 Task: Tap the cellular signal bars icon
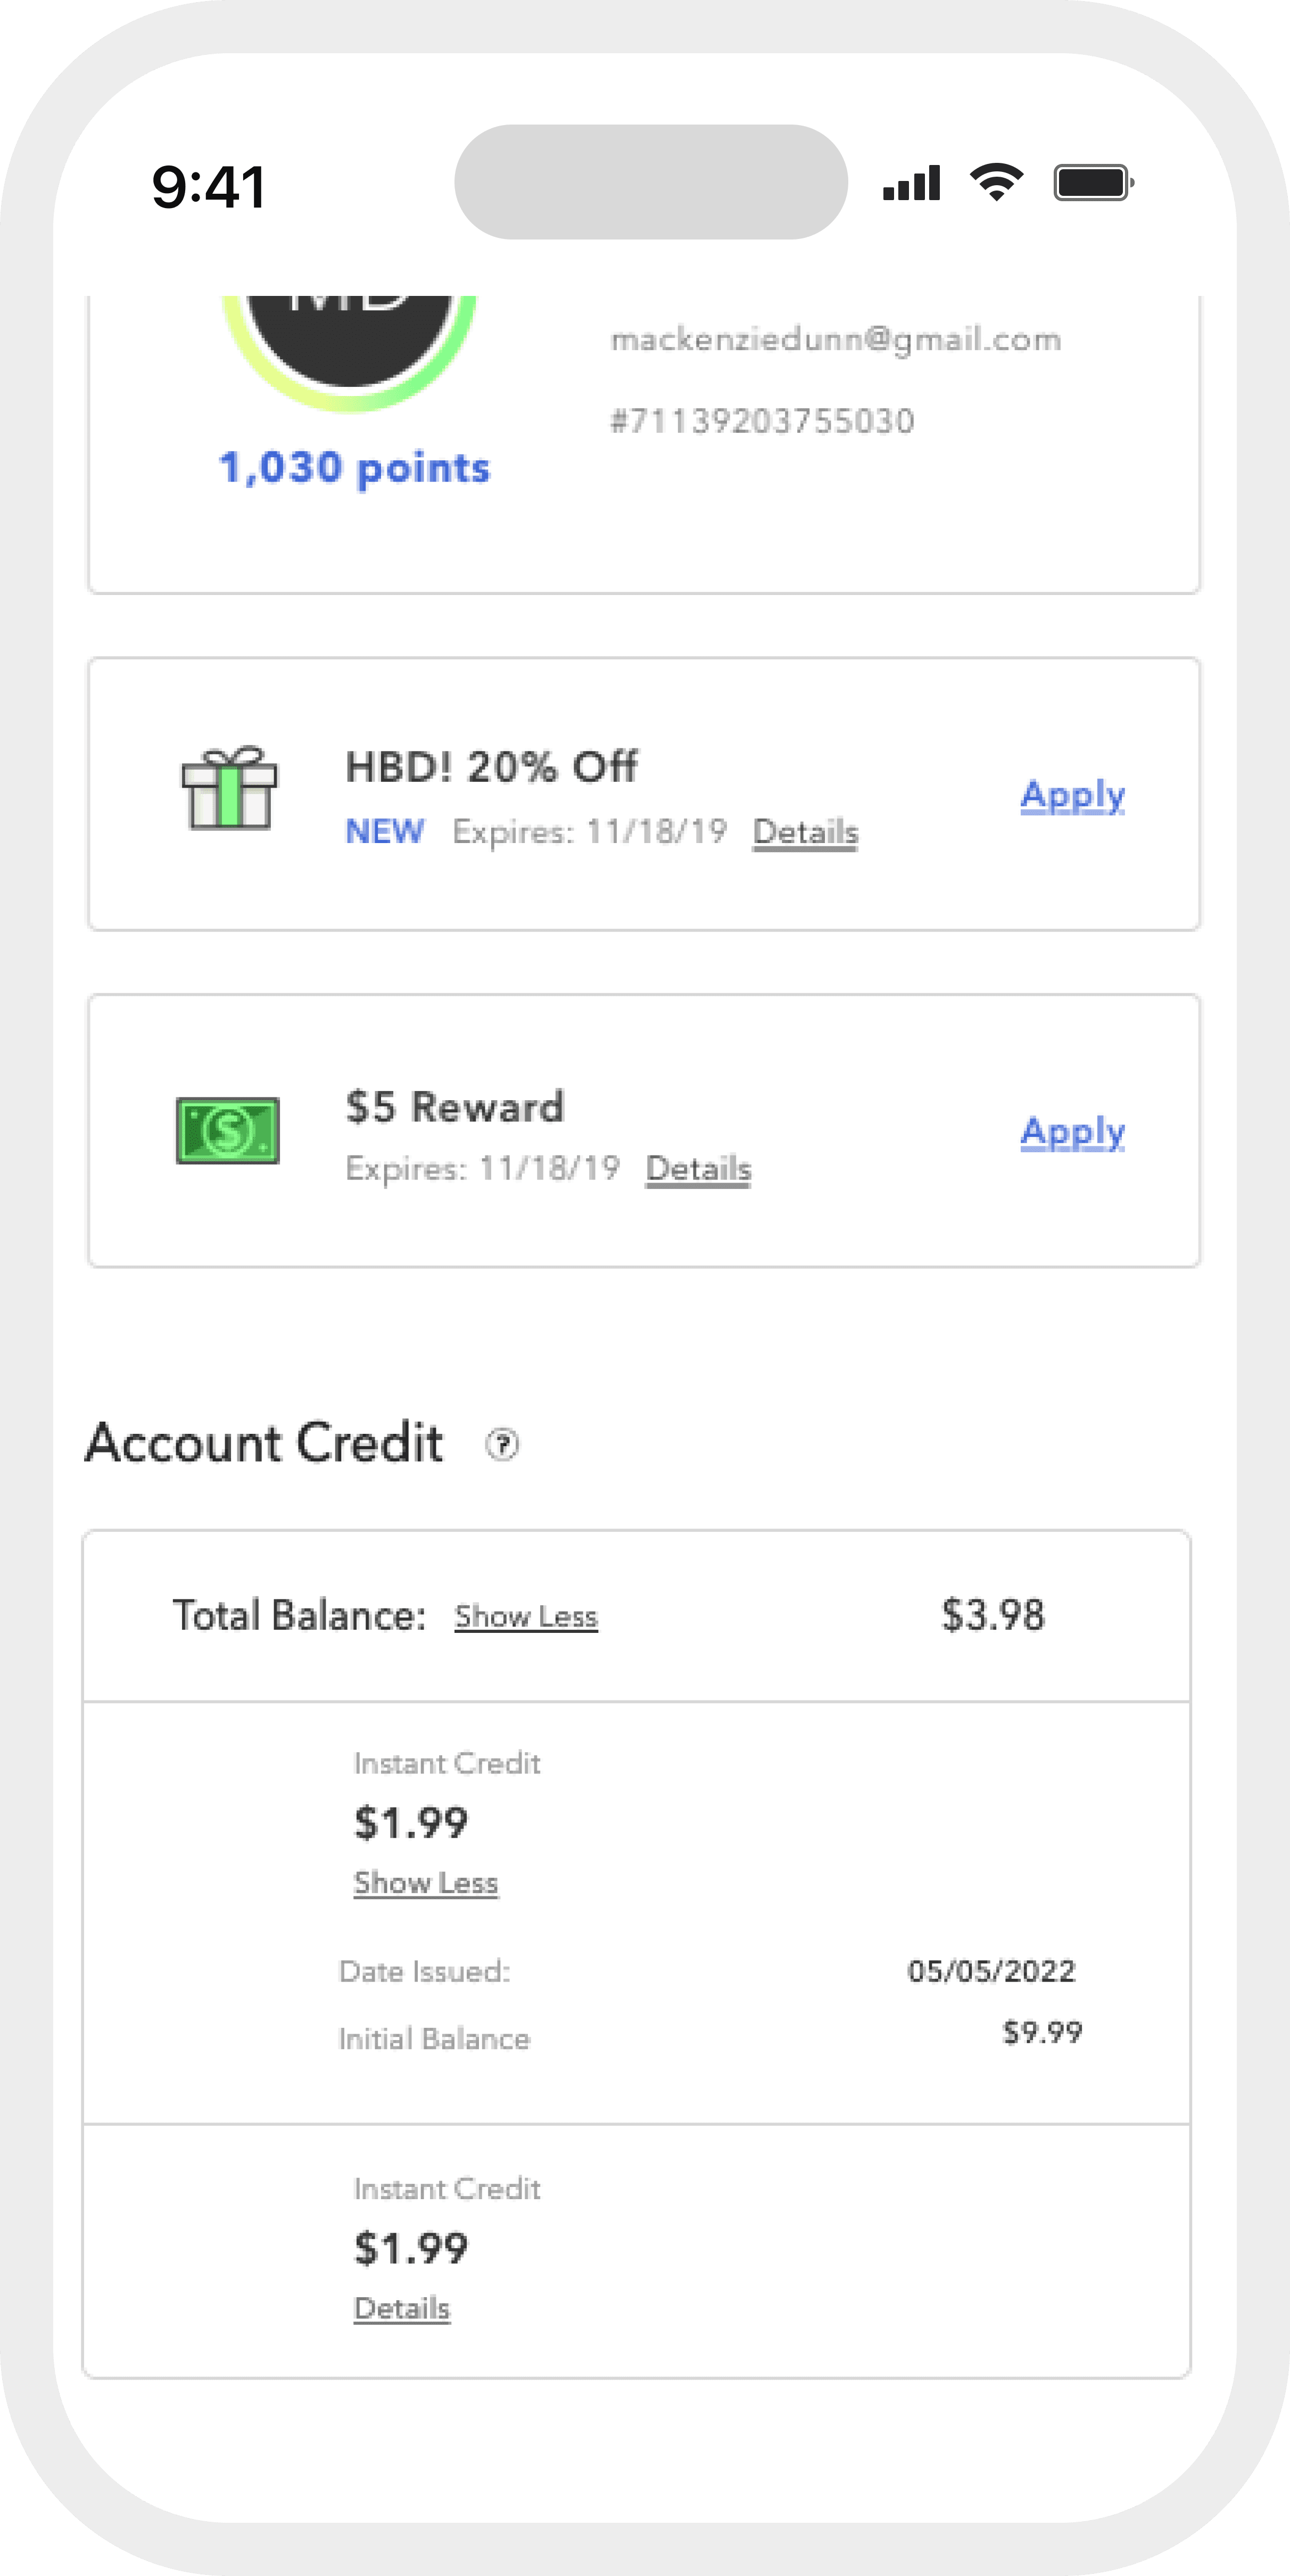coord(911,183)
